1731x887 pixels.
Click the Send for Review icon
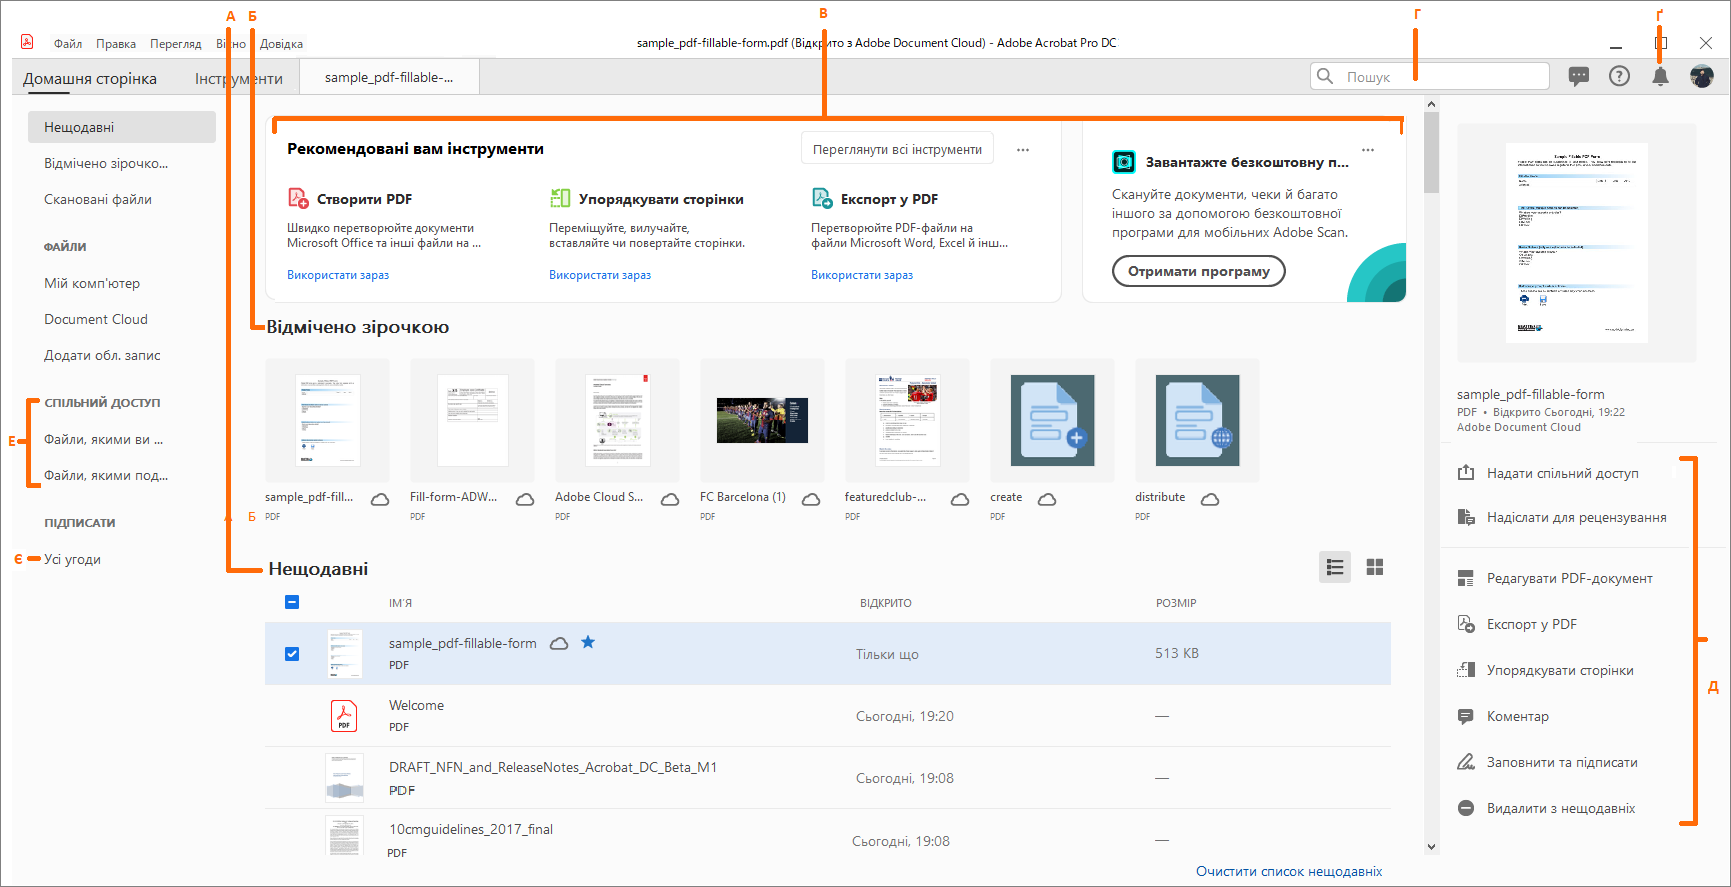point(1466,517)
